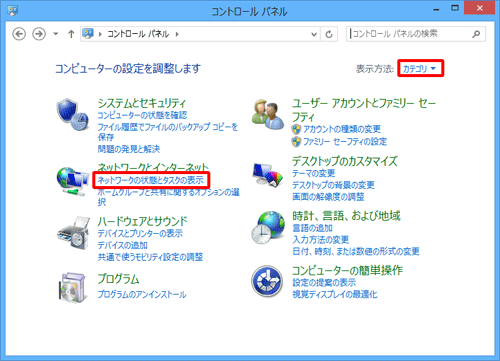This screenshot has height=361, width=500.
Task: Open モビリティ設定の調整 link
Action: coord(150,257)
